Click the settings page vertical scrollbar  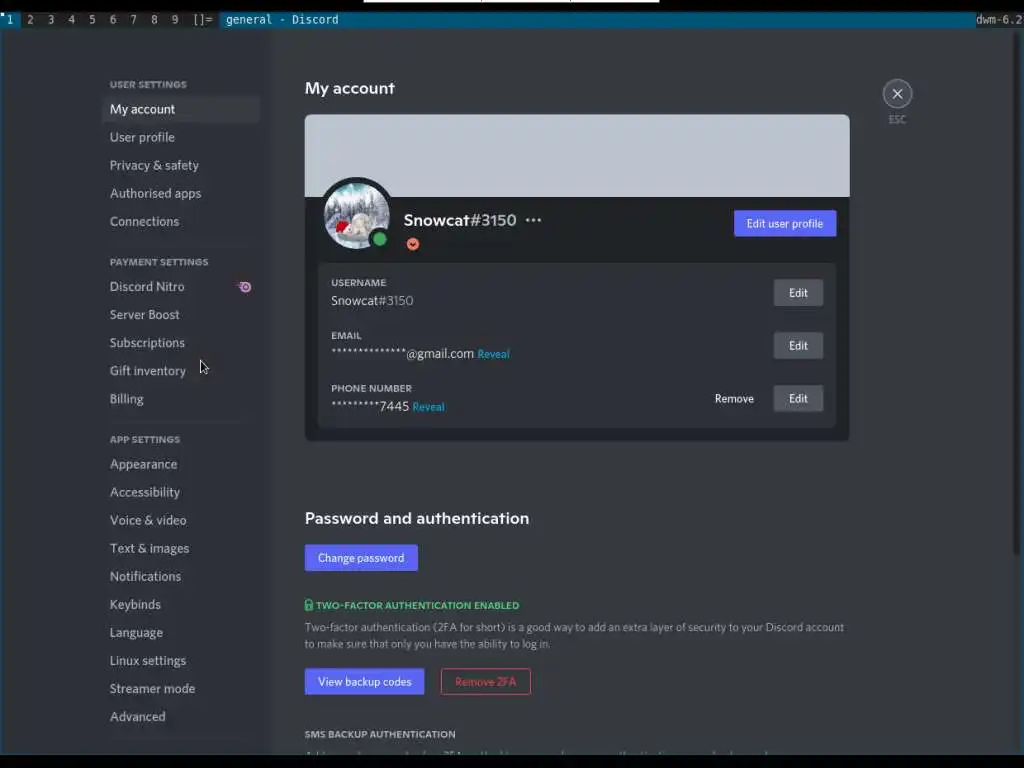click(x=1016, y=294)
